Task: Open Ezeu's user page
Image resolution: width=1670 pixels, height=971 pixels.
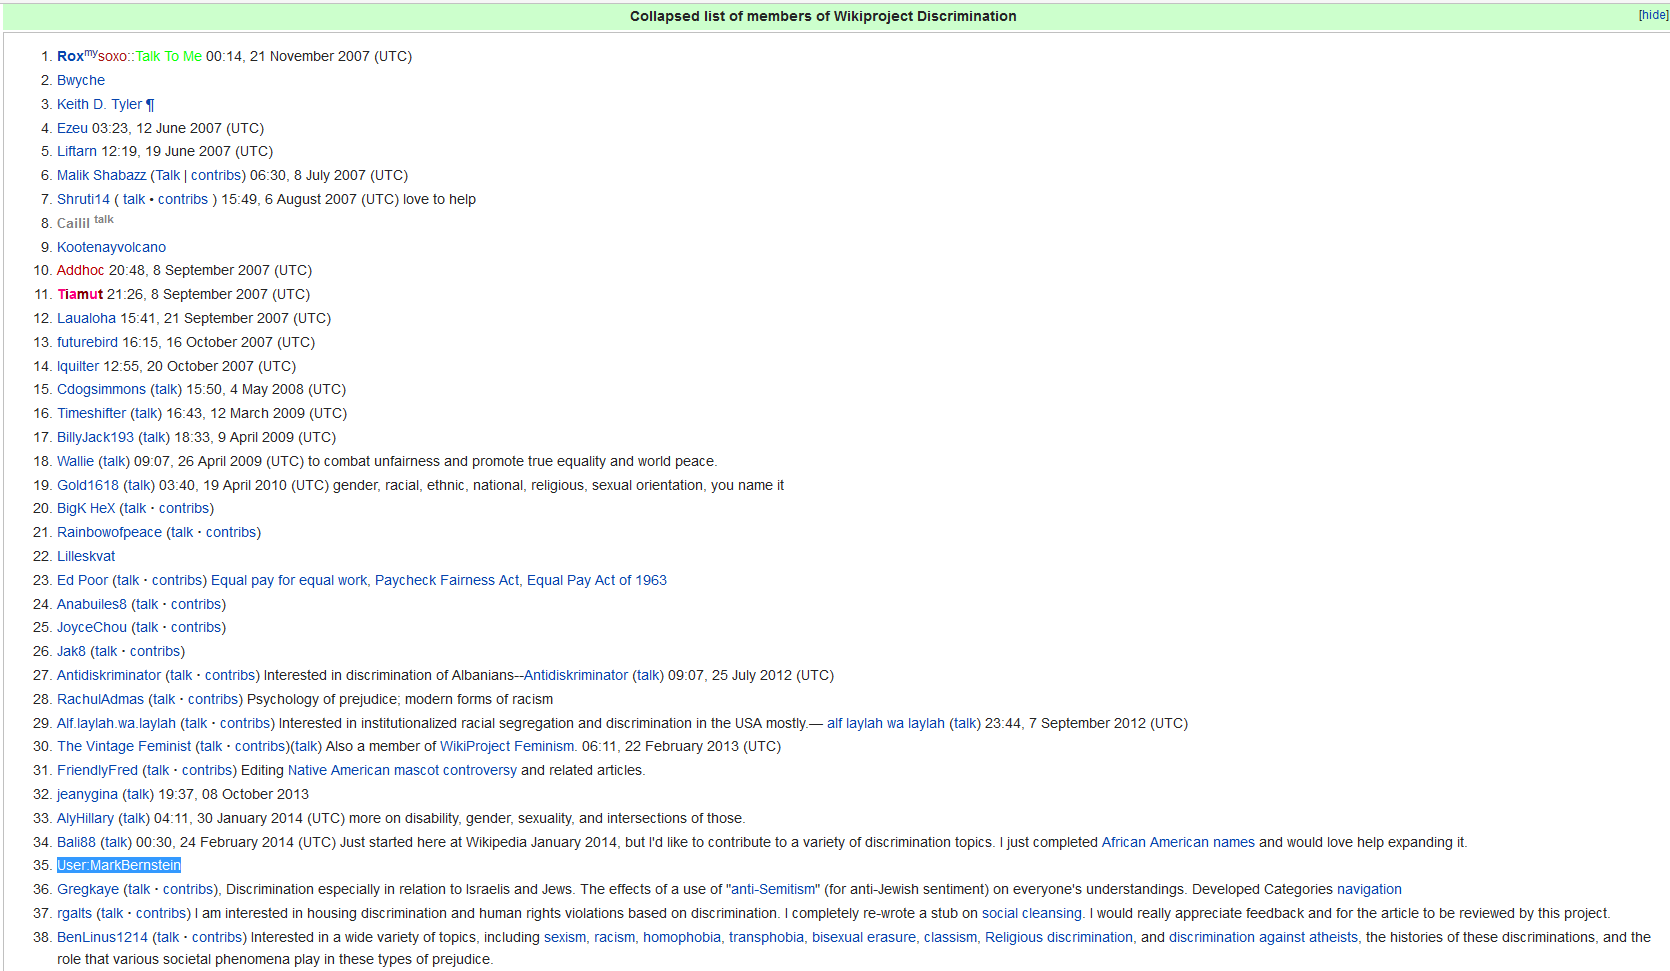Action: [x=72, y=128]
